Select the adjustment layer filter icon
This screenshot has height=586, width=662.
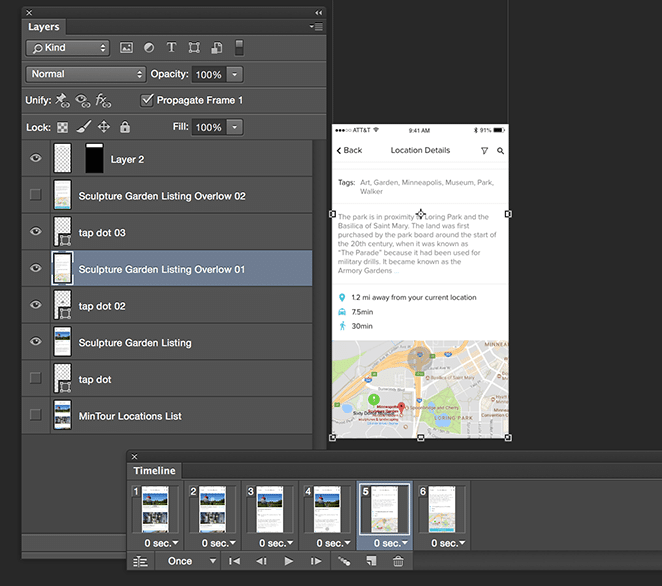(149, 48)
